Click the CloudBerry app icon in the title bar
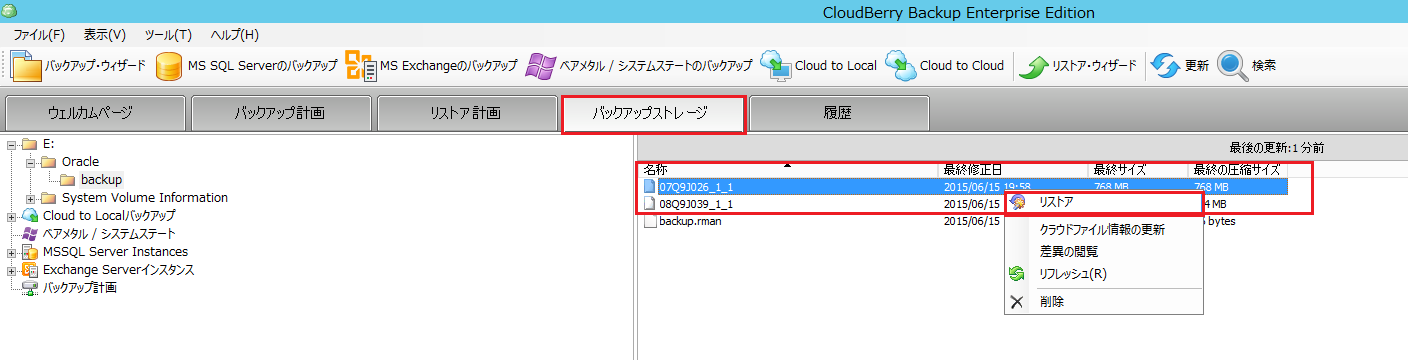 9,11
